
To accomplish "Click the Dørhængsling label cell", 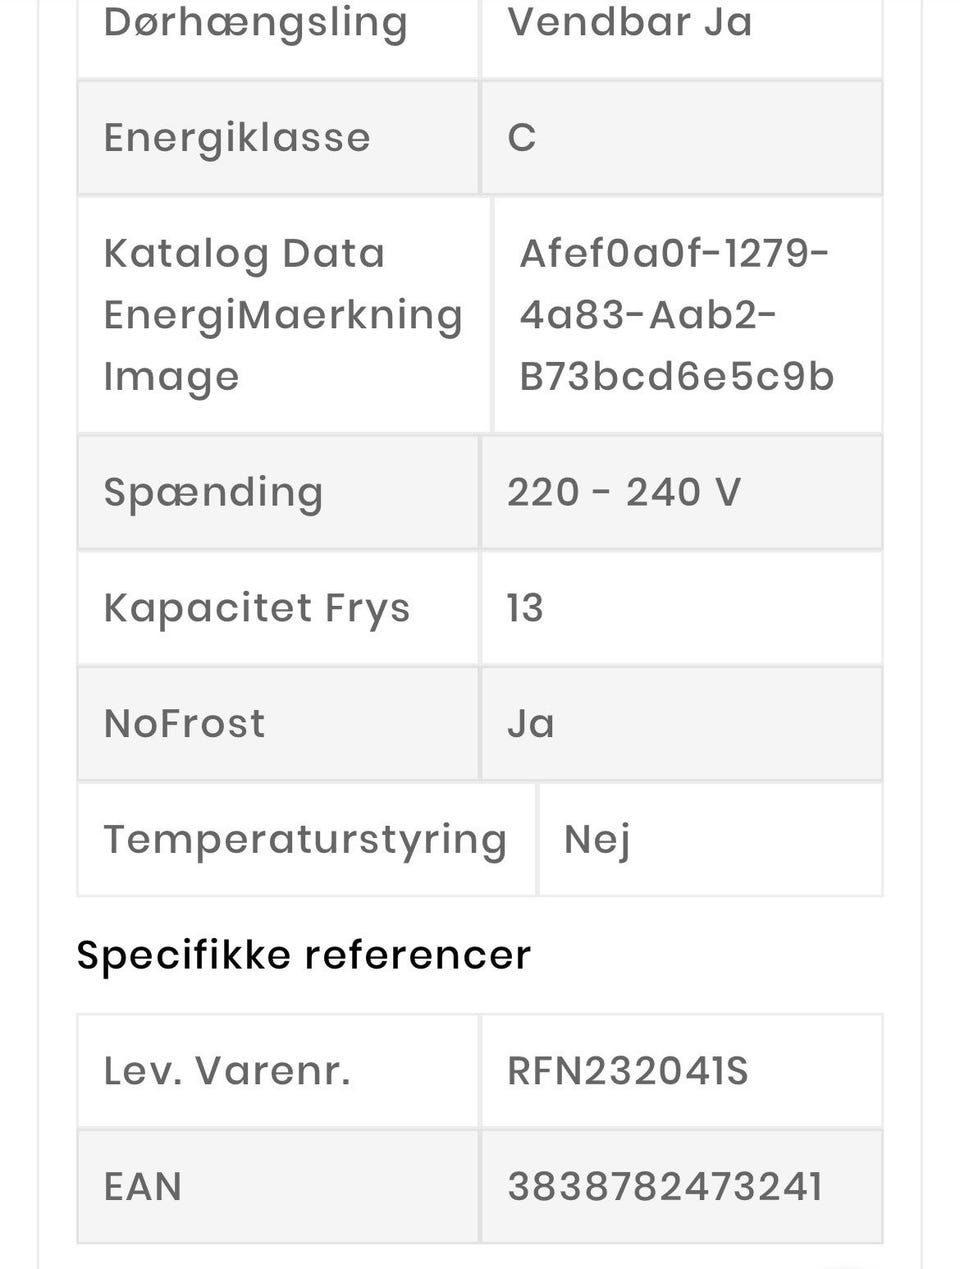I will click(255, 22).
